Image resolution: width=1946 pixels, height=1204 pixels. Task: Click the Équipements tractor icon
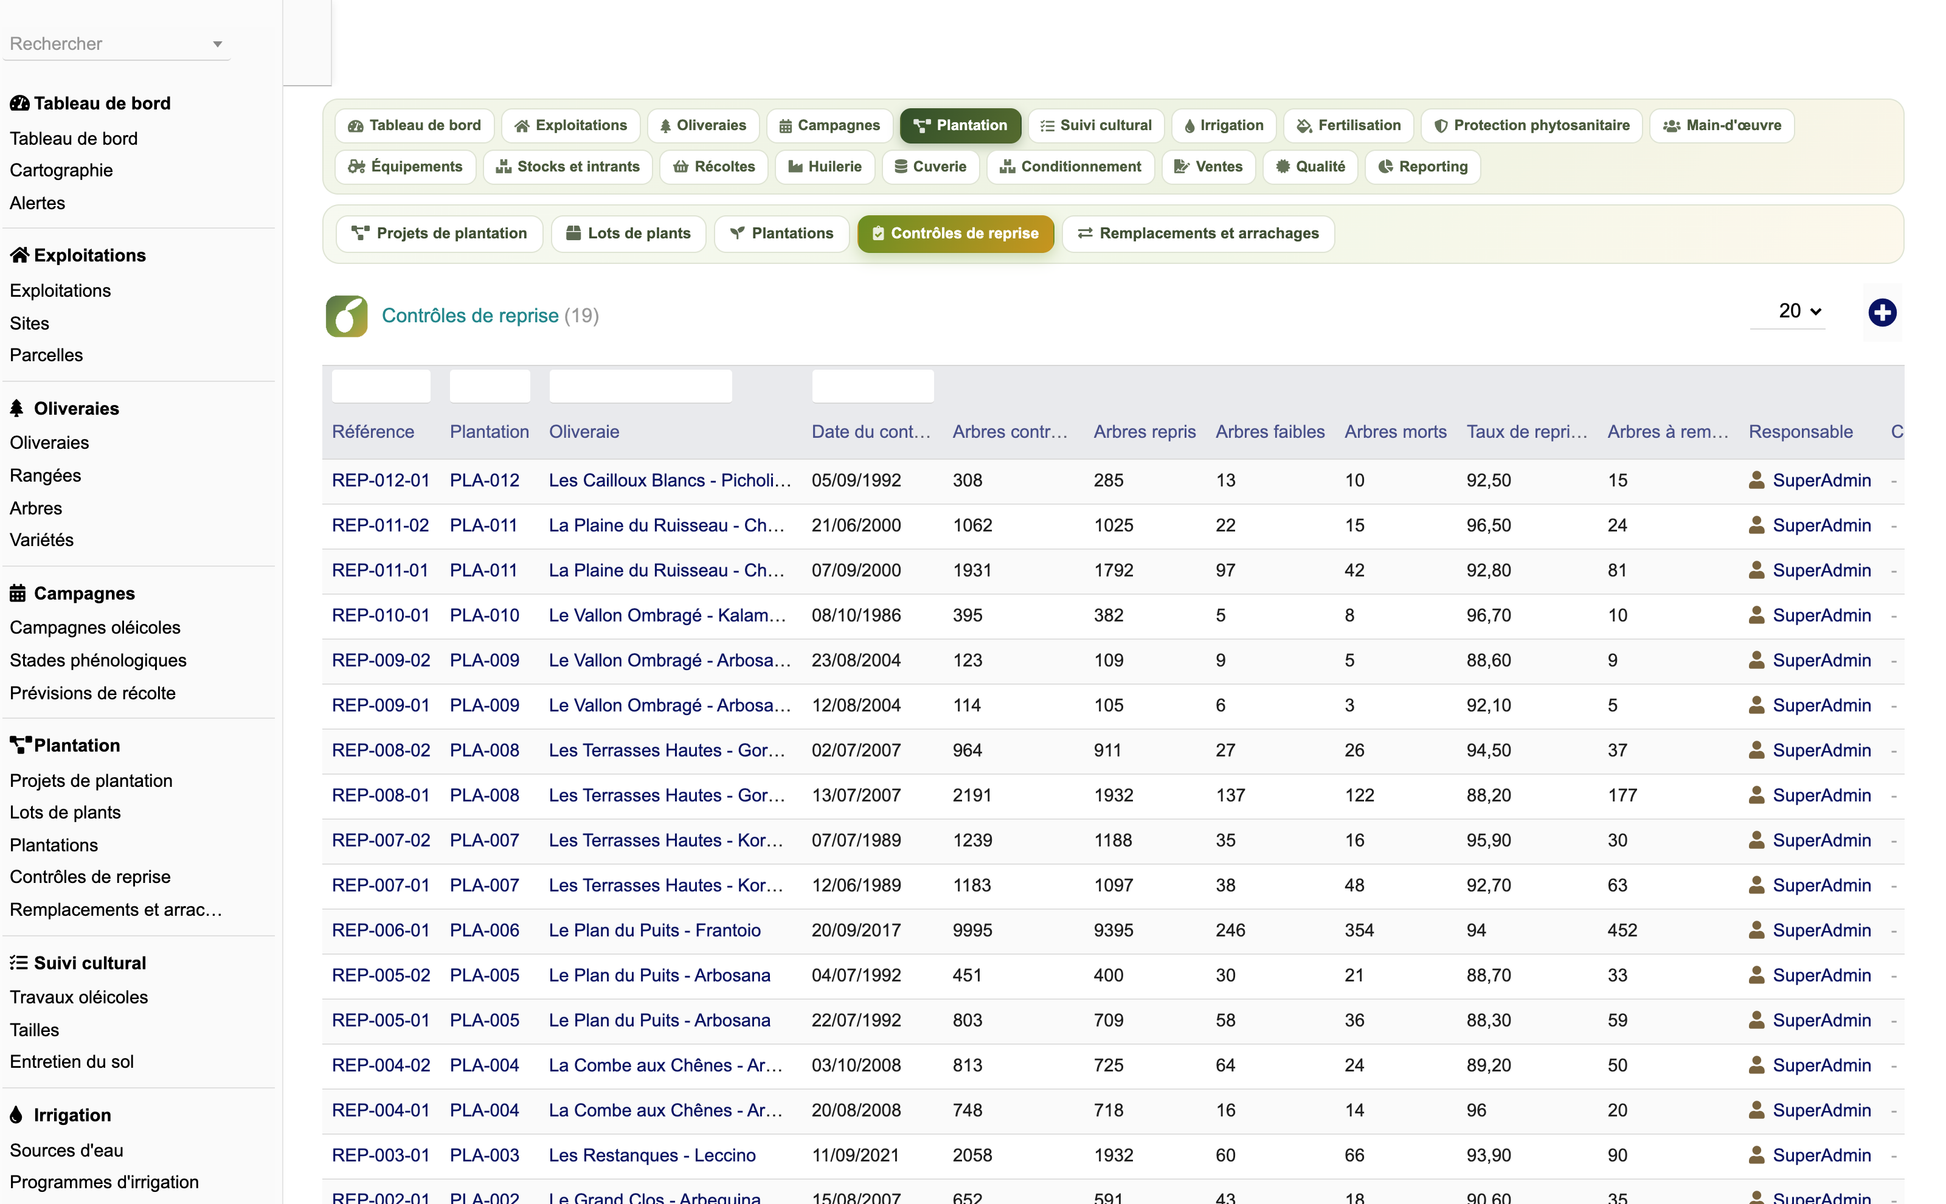pyautogui.click(x=356, y=167)
